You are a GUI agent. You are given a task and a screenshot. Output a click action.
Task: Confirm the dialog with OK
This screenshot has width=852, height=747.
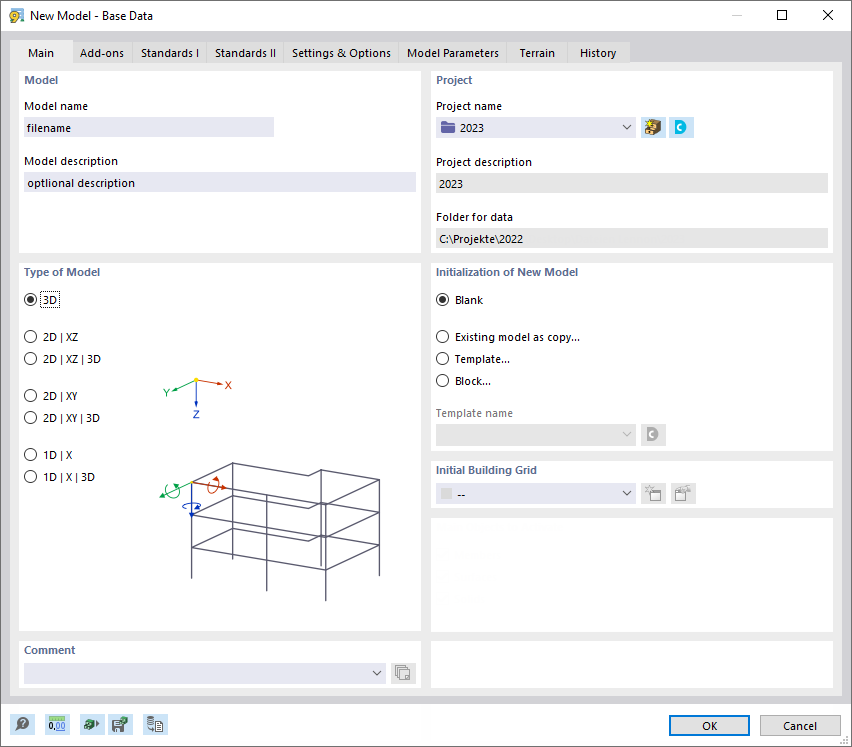pos(708,725)
